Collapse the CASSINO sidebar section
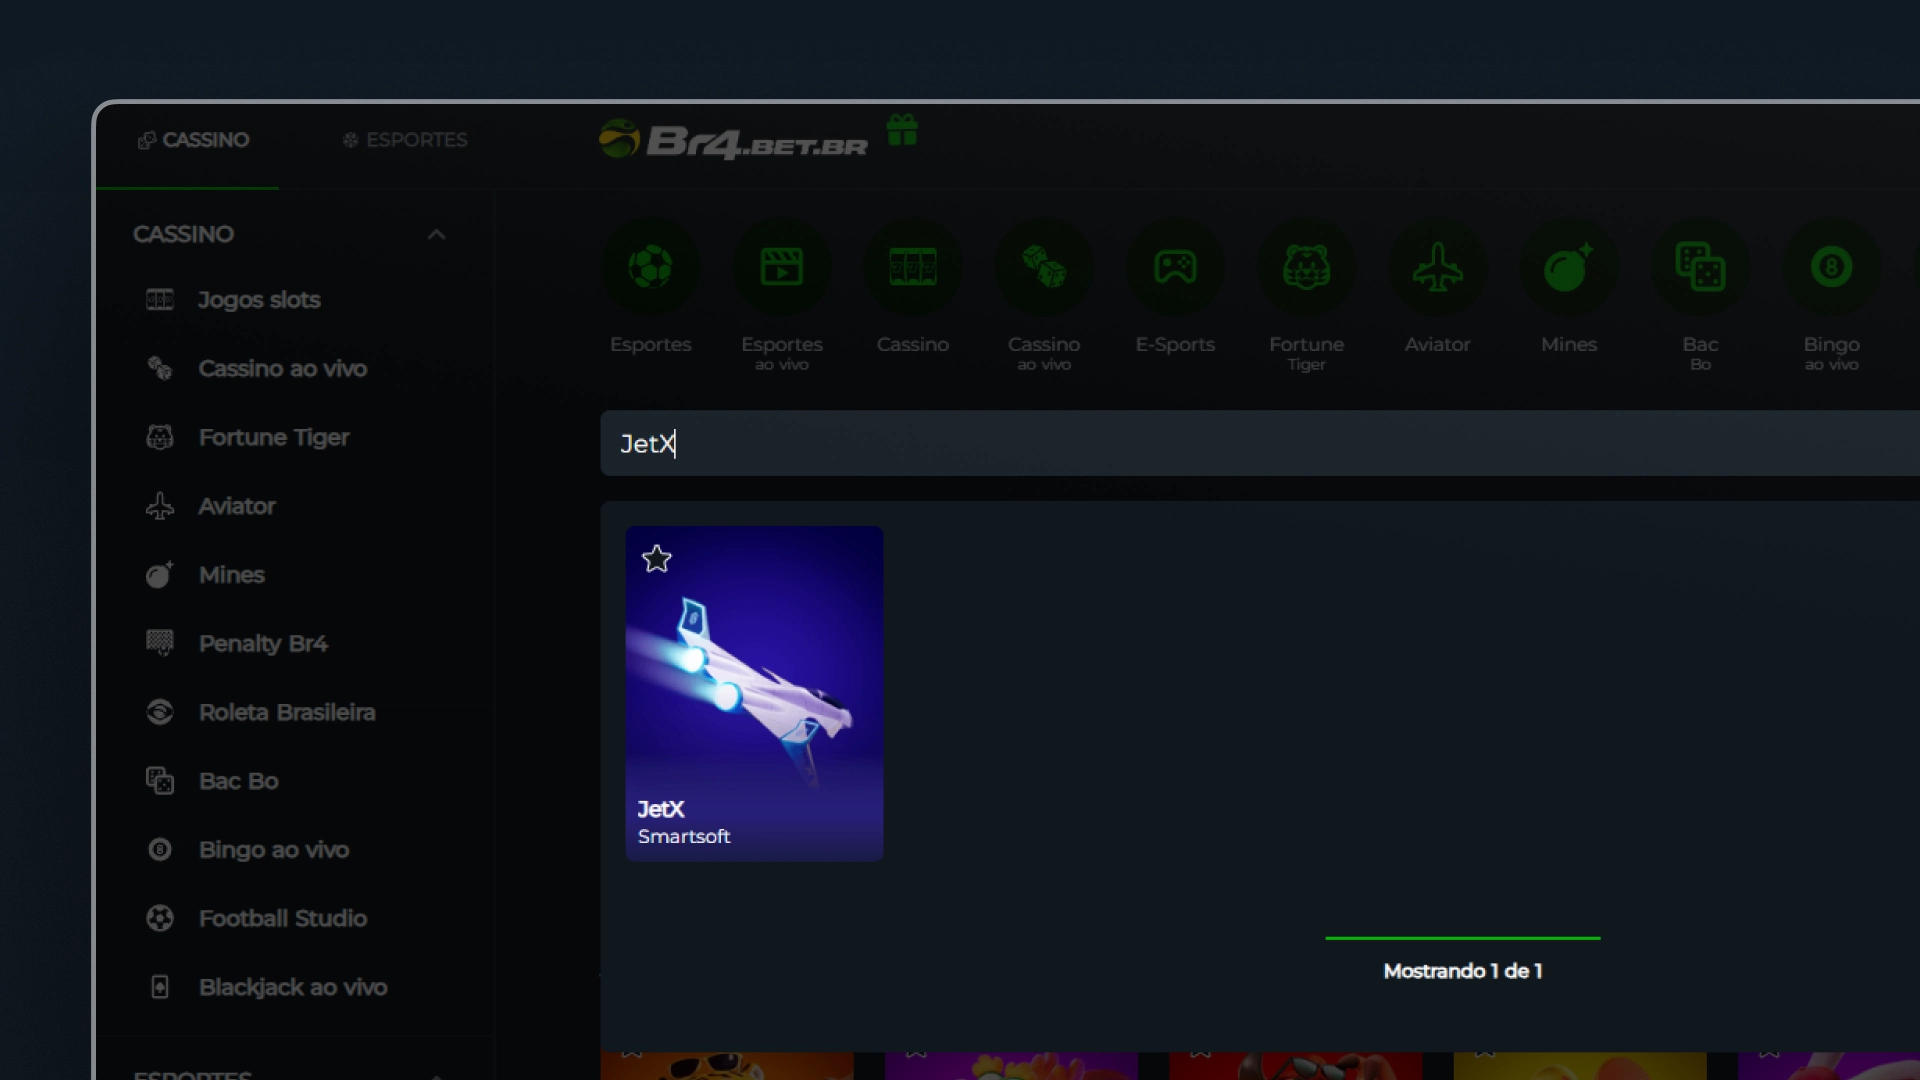This screenshot has width=1920, height=1080. click(x=436, y=234)
